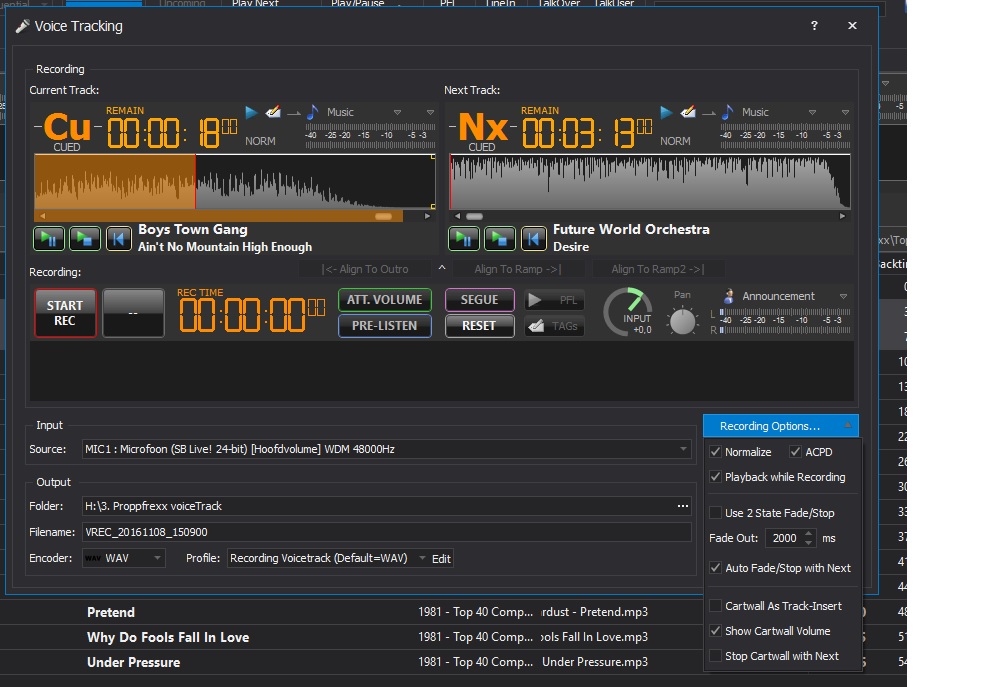This screenshot has height=687, width=1008.
Task: Toggle the Normalize checkbox
Action: click(715, 452)
